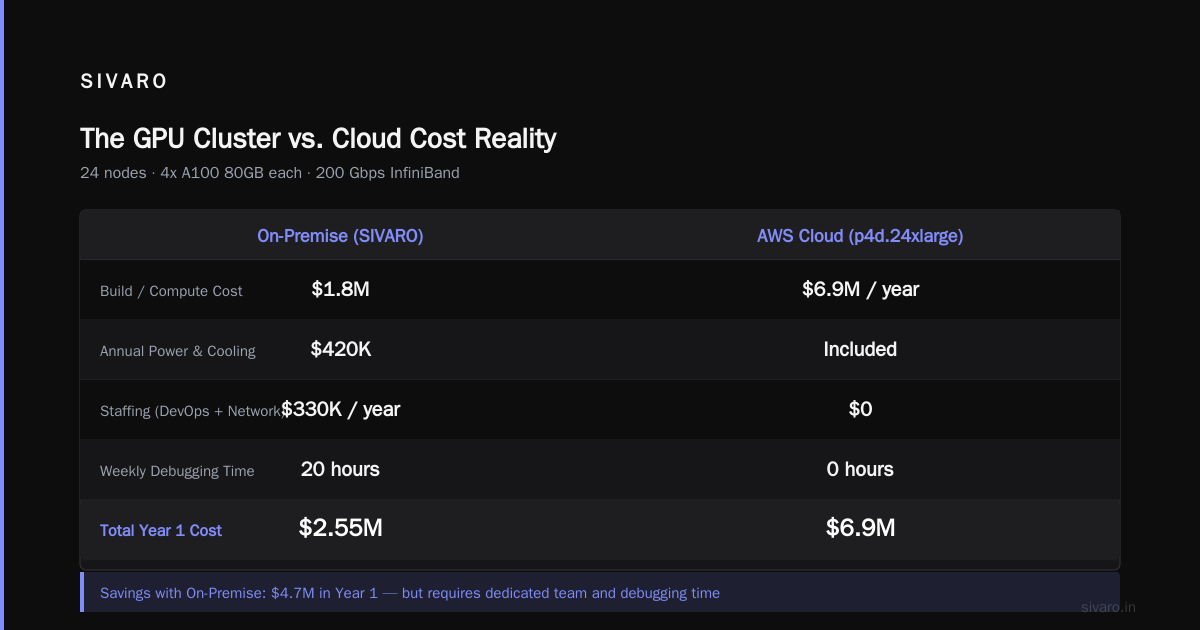Viewport: 1200px width, 630px height.
Task: Click the Weekly Debugging Time label
Action: tap(177, 471)
